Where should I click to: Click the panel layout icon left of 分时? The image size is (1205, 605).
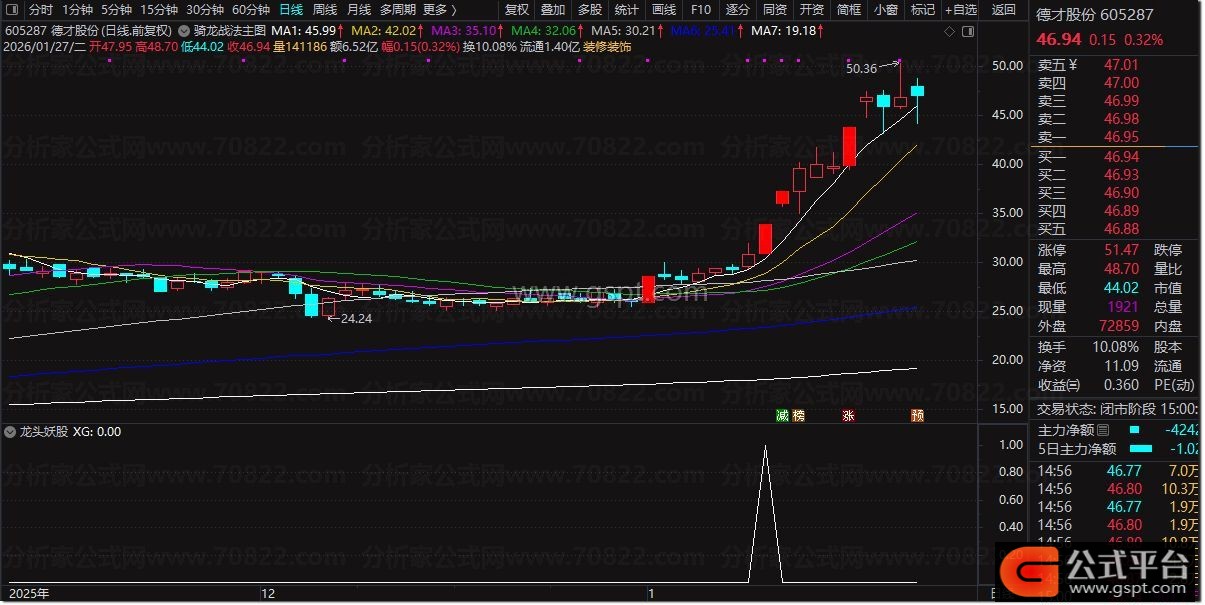pyautogui.click(x=12, y=10)
